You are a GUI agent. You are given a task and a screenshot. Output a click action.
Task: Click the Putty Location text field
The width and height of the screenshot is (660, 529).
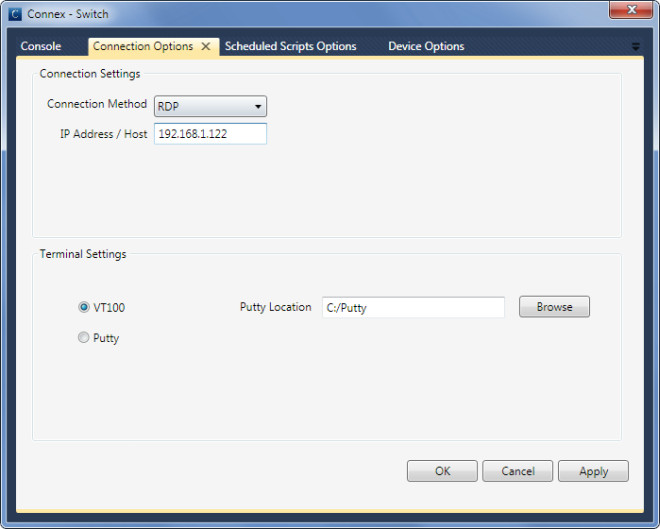413,307
